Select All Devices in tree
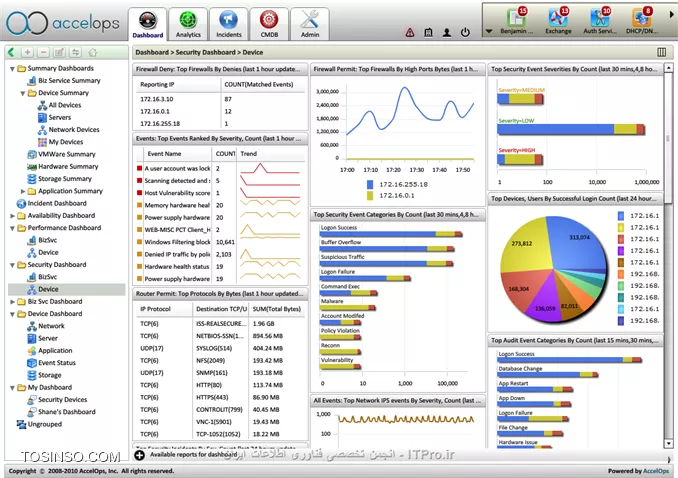This screenshot has width=678, height=478. 65,105
